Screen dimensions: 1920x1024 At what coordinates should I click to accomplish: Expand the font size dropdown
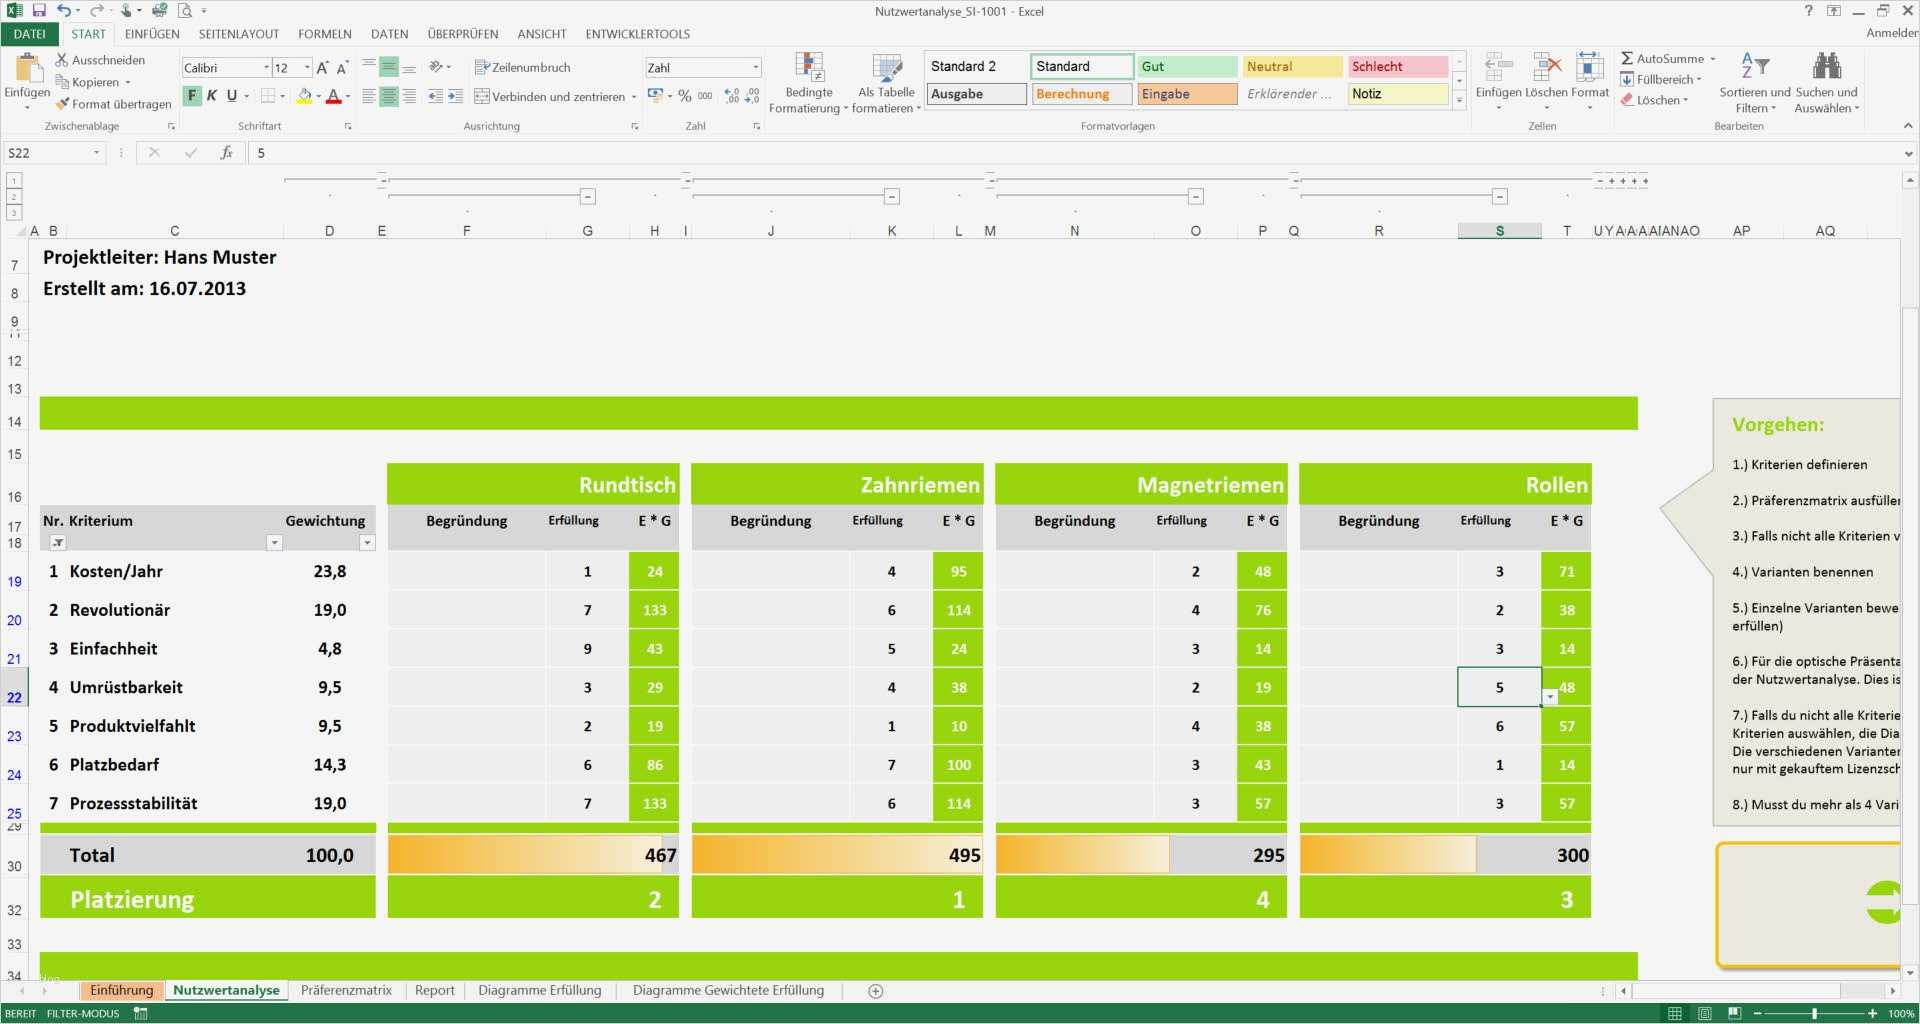[305, 67]
